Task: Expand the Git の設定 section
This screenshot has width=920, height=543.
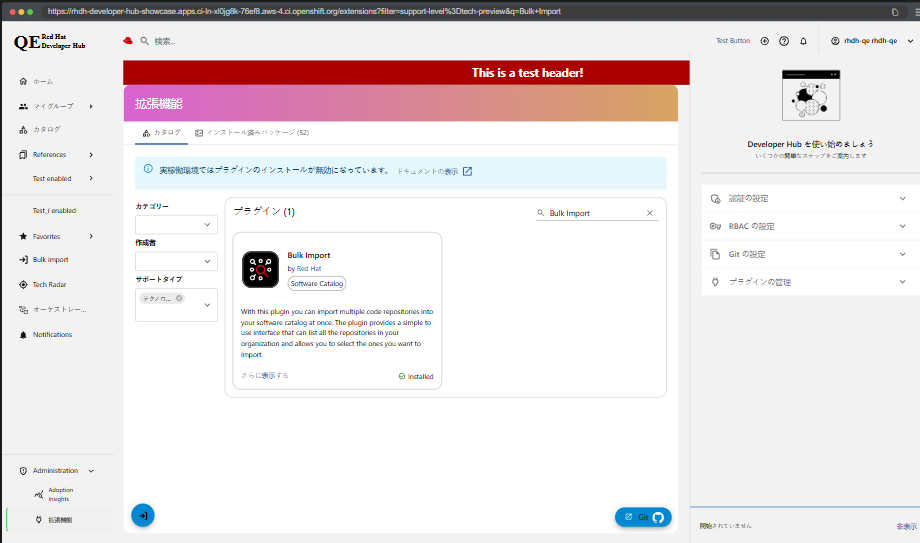Action: tap(810, 254)
